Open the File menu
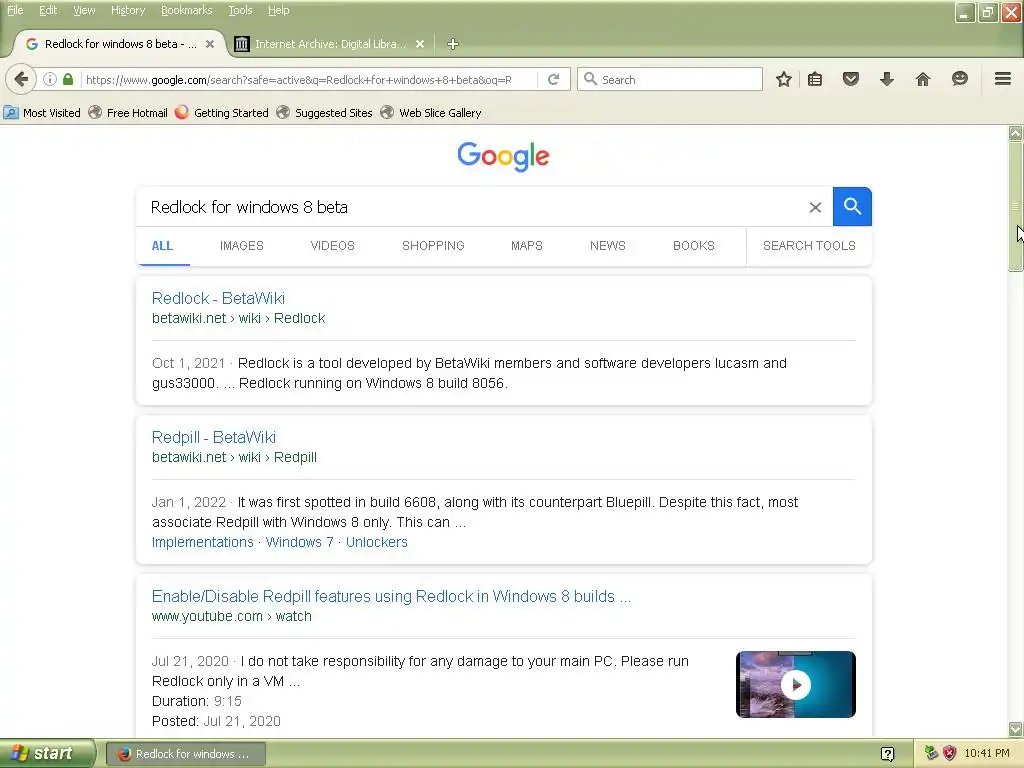Screen dimensions: 1024x768 point(15,10)
